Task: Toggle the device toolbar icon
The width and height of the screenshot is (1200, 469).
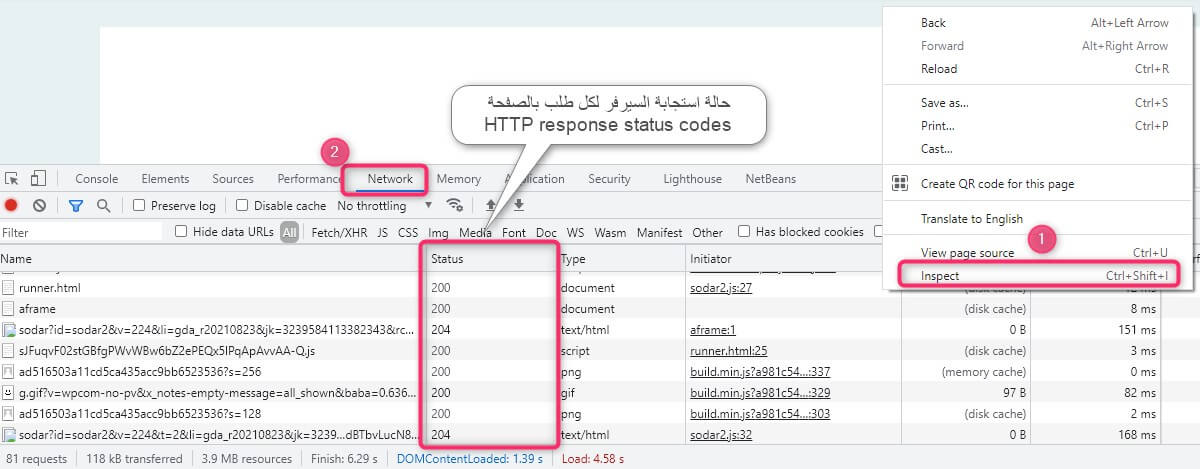Action: coord(38,179)
